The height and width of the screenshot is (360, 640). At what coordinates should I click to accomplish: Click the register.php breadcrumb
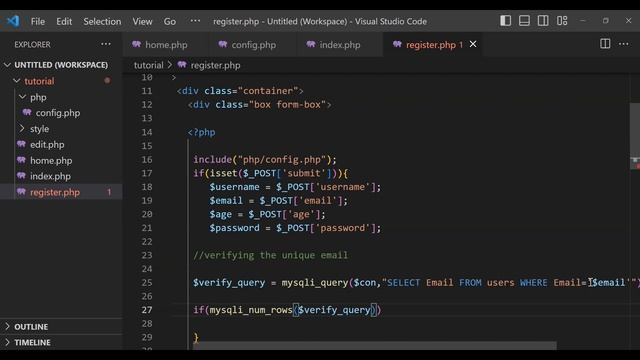215,65
